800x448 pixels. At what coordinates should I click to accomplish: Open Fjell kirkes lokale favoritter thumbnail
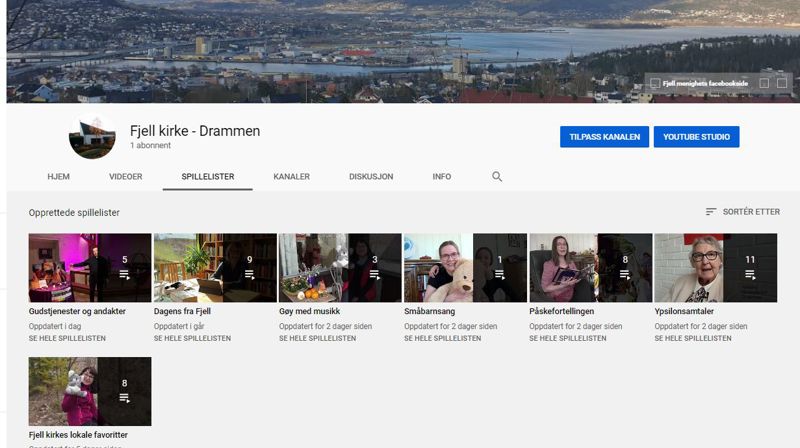[x=90, y=391]
